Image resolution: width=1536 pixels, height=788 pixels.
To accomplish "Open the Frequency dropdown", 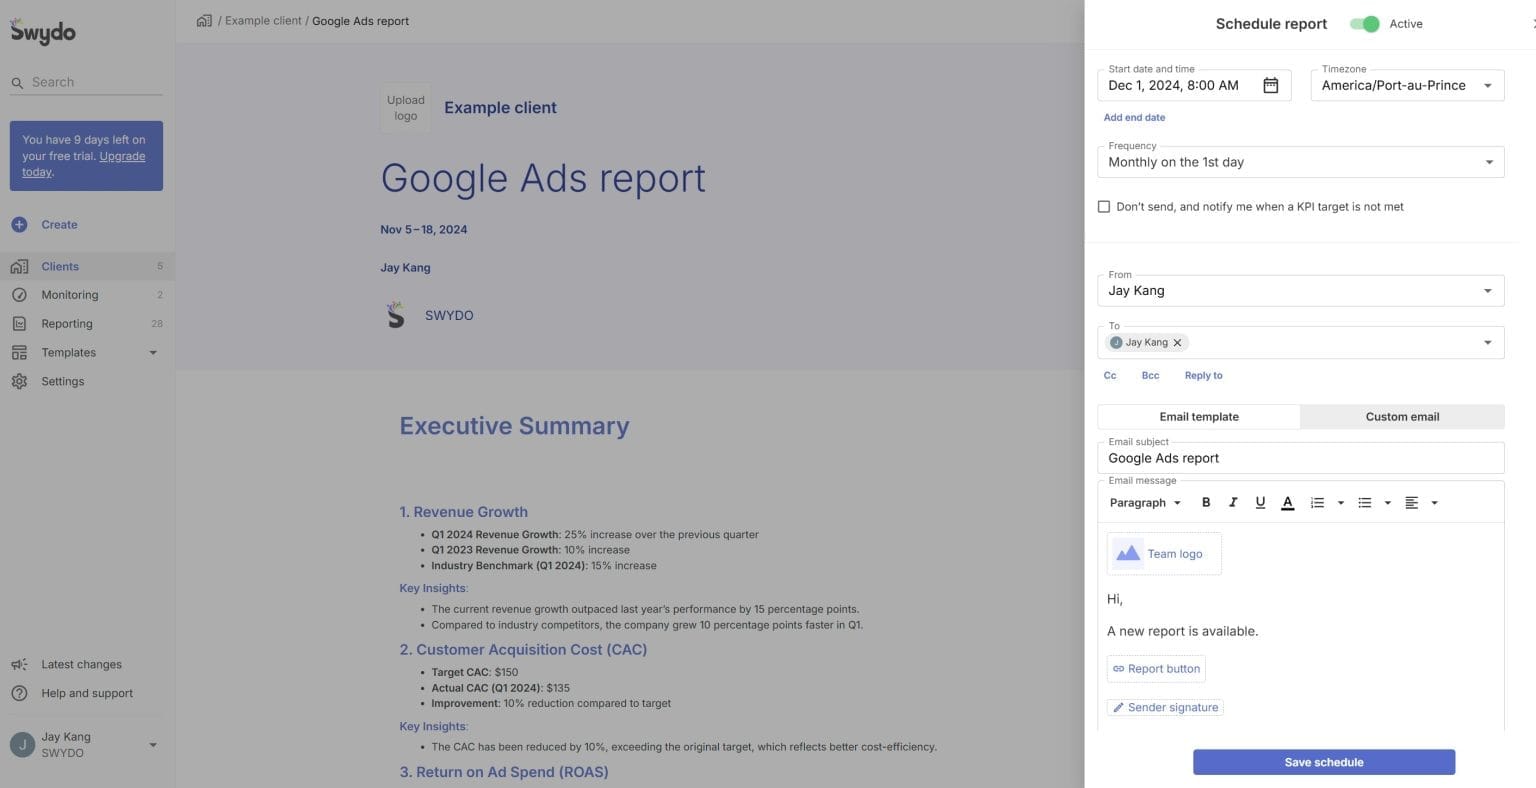I will 1489,161.
